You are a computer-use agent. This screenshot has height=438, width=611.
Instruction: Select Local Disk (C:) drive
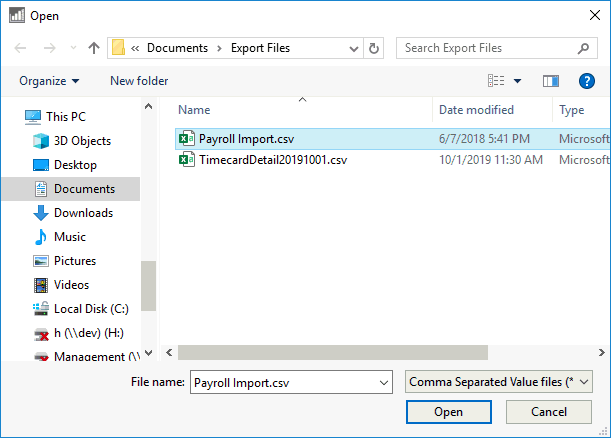point(91,309)
